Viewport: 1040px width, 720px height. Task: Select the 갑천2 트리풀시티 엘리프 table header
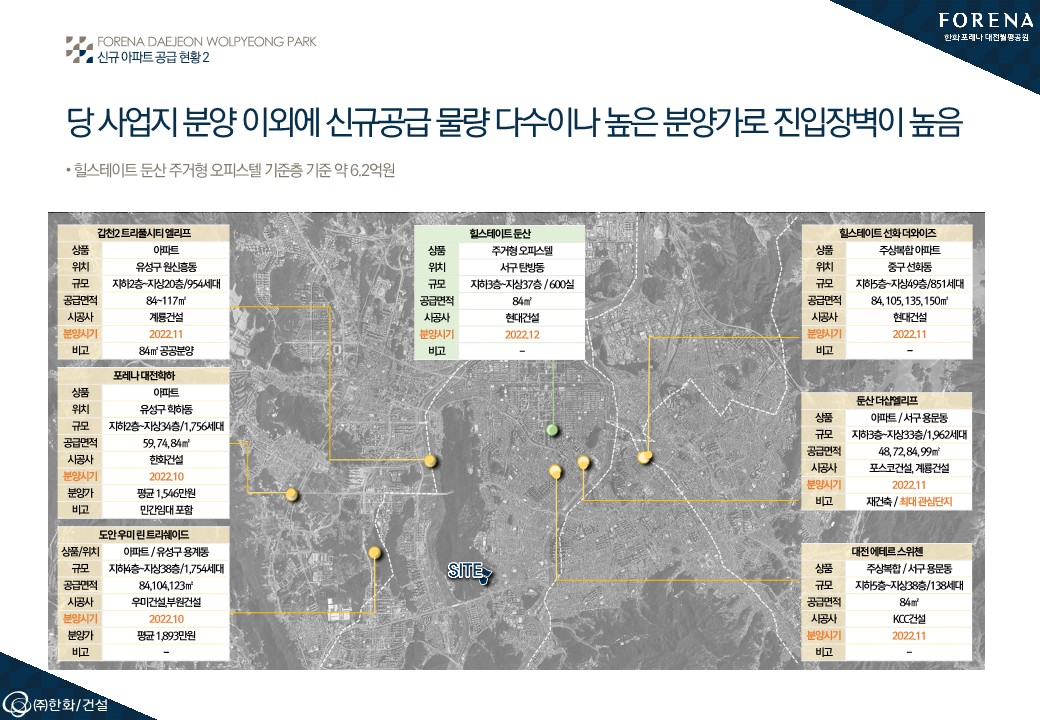point(143,233)
